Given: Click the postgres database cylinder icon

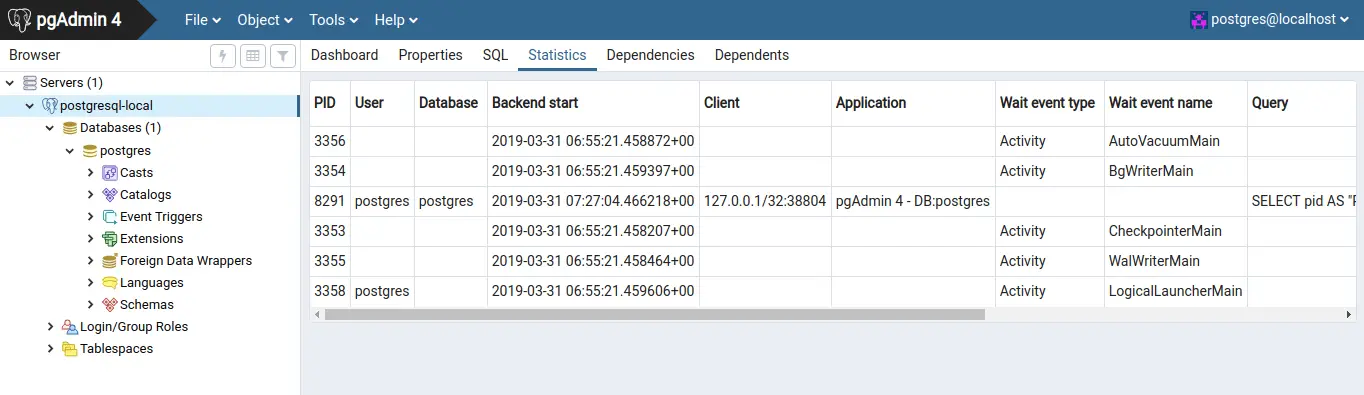Looking at the screenshot, I should pyautogui.click(x=90, y=151).
